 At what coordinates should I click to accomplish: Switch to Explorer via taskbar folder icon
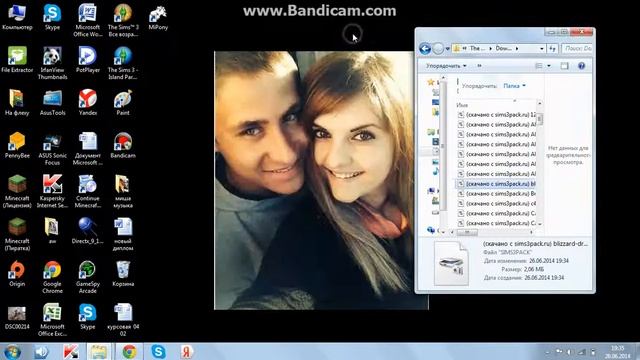click(x=98, y=351)
